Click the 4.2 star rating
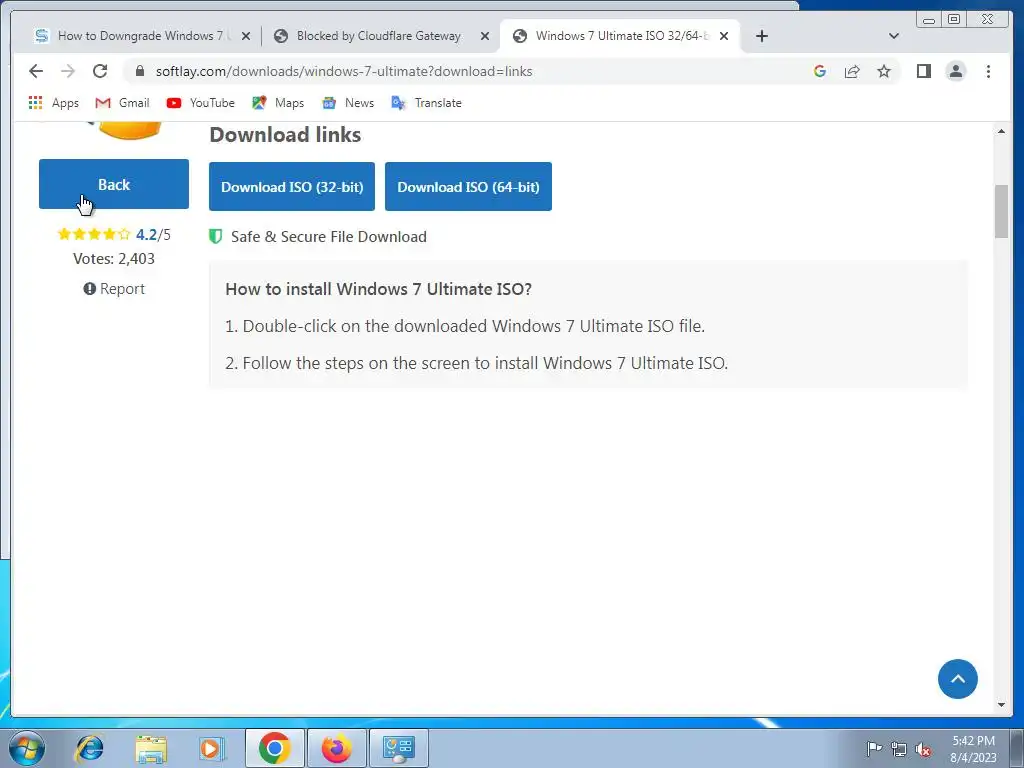1024x768 pixels. click(114, 234)
